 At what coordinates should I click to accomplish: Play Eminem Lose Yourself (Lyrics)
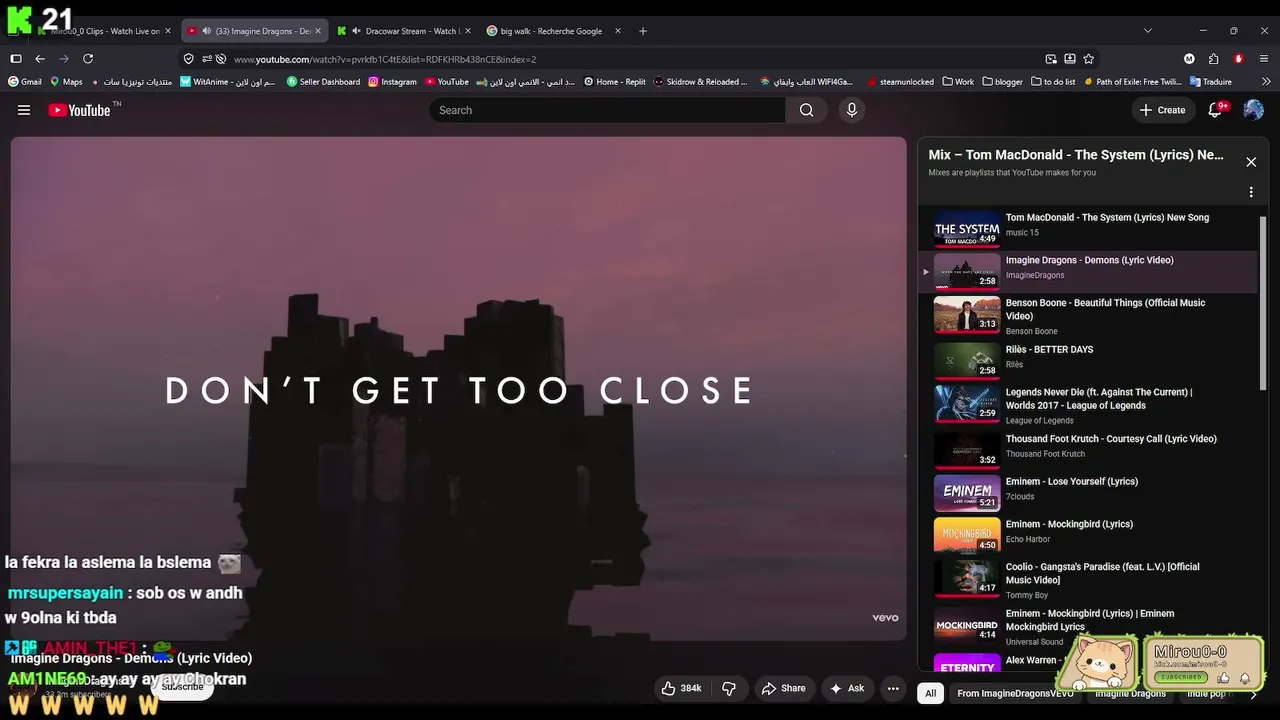click(x=1088, y=491)
